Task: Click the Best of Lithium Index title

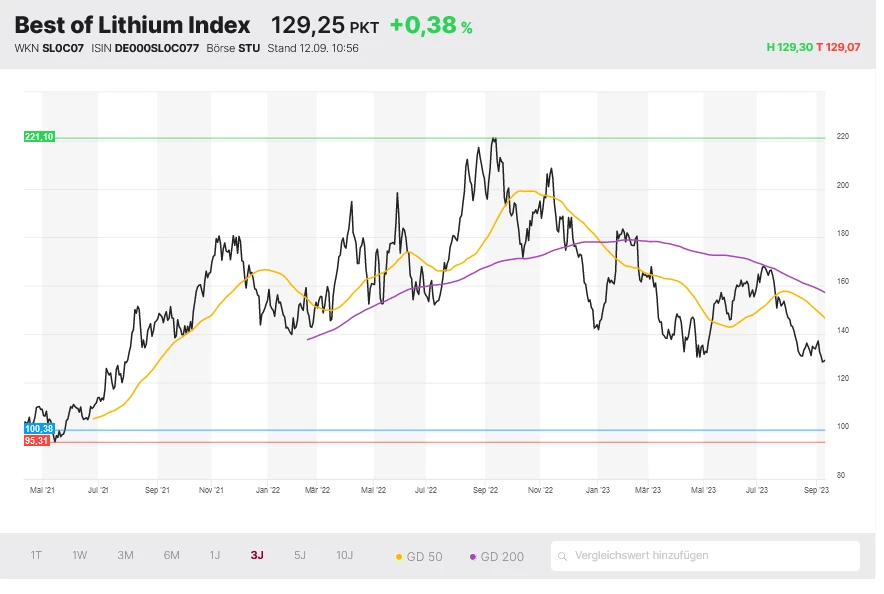Action: [132, 25]
